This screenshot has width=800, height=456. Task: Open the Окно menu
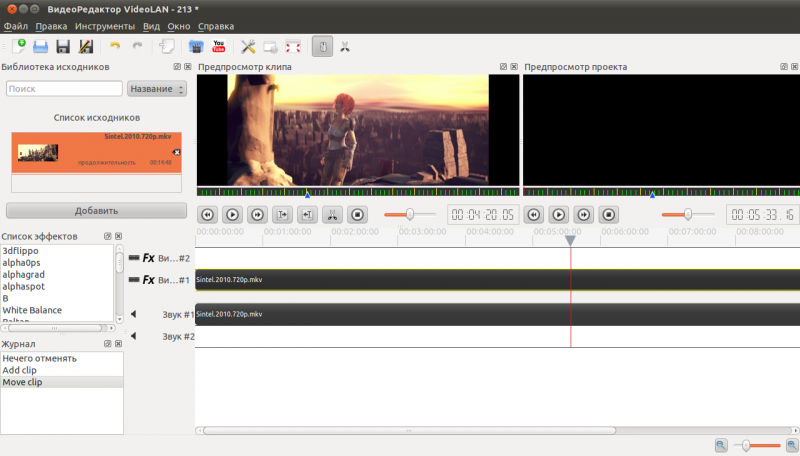[179, 26]
